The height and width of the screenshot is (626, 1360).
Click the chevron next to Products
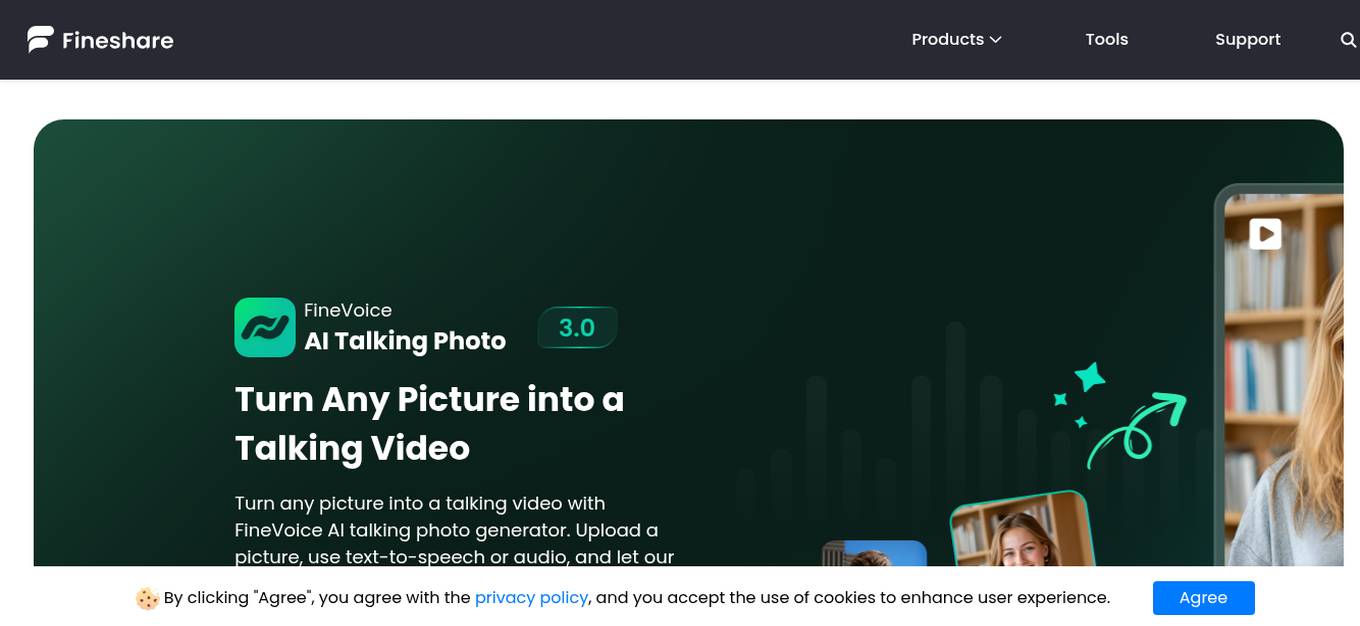coord(996,40)
